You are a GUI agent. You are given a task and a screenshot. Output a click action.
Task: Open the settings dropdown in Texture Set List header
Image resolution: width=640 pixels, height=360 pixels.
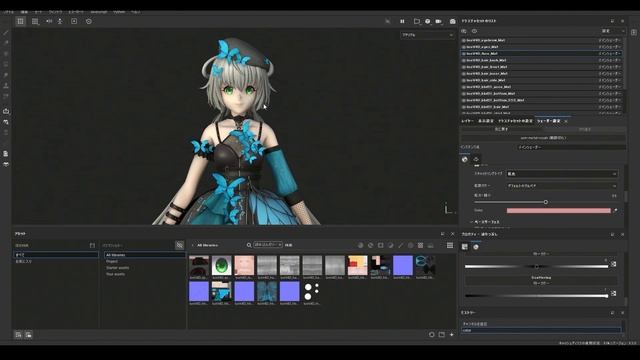coord(613,31)
